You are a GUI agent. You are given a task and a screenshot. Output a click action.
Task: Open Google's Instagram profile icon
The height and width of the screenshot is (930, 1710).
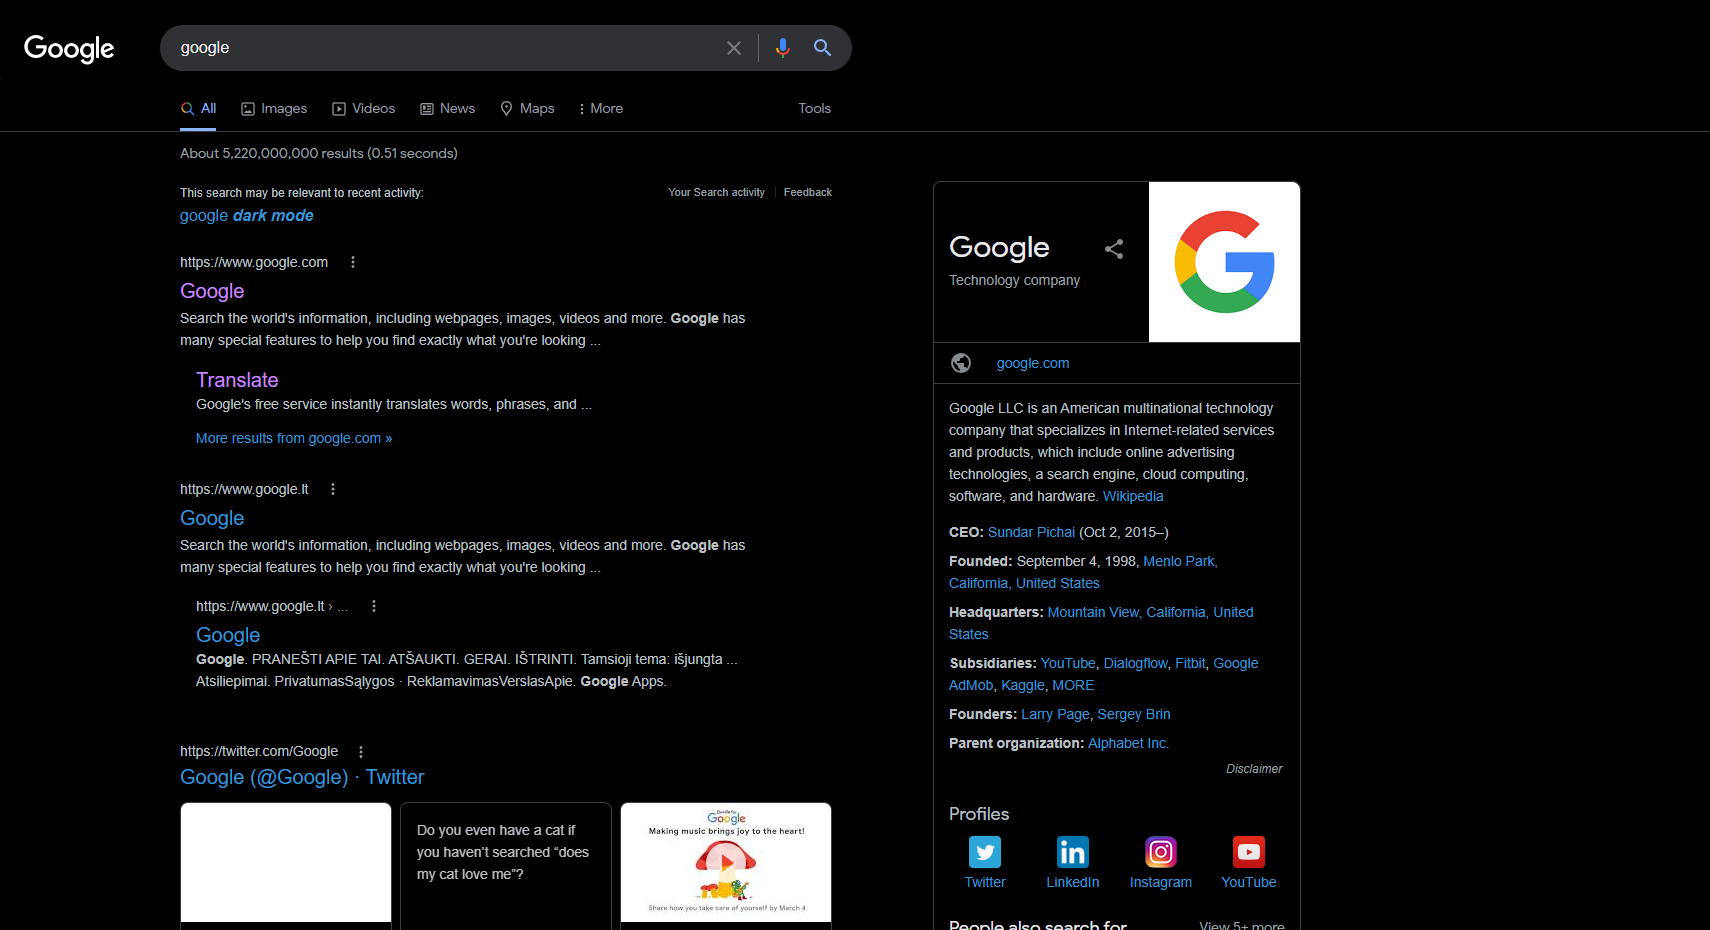[1161, 852]
